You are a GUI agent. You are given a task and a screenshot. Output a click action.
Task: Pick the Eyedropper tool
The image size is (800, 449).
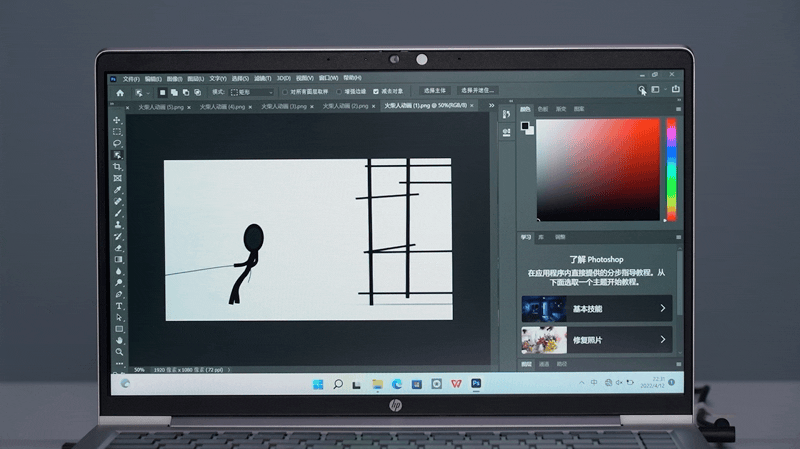[x=118, y=190]
